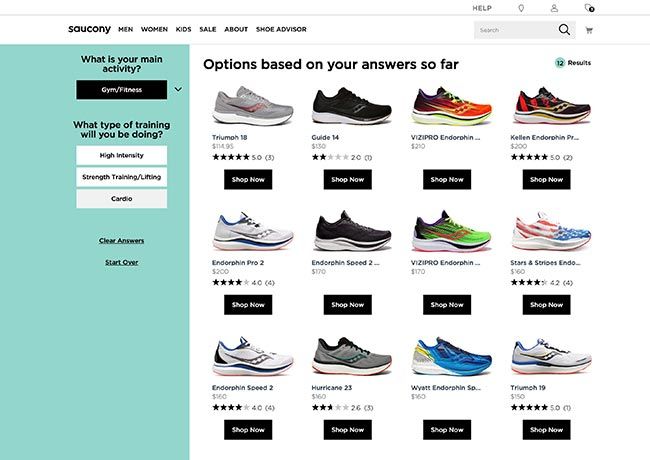This screenshot has width=650, height=460.
Task: Click Shop Now under Endorphin Pro 2
Action: 248,305
